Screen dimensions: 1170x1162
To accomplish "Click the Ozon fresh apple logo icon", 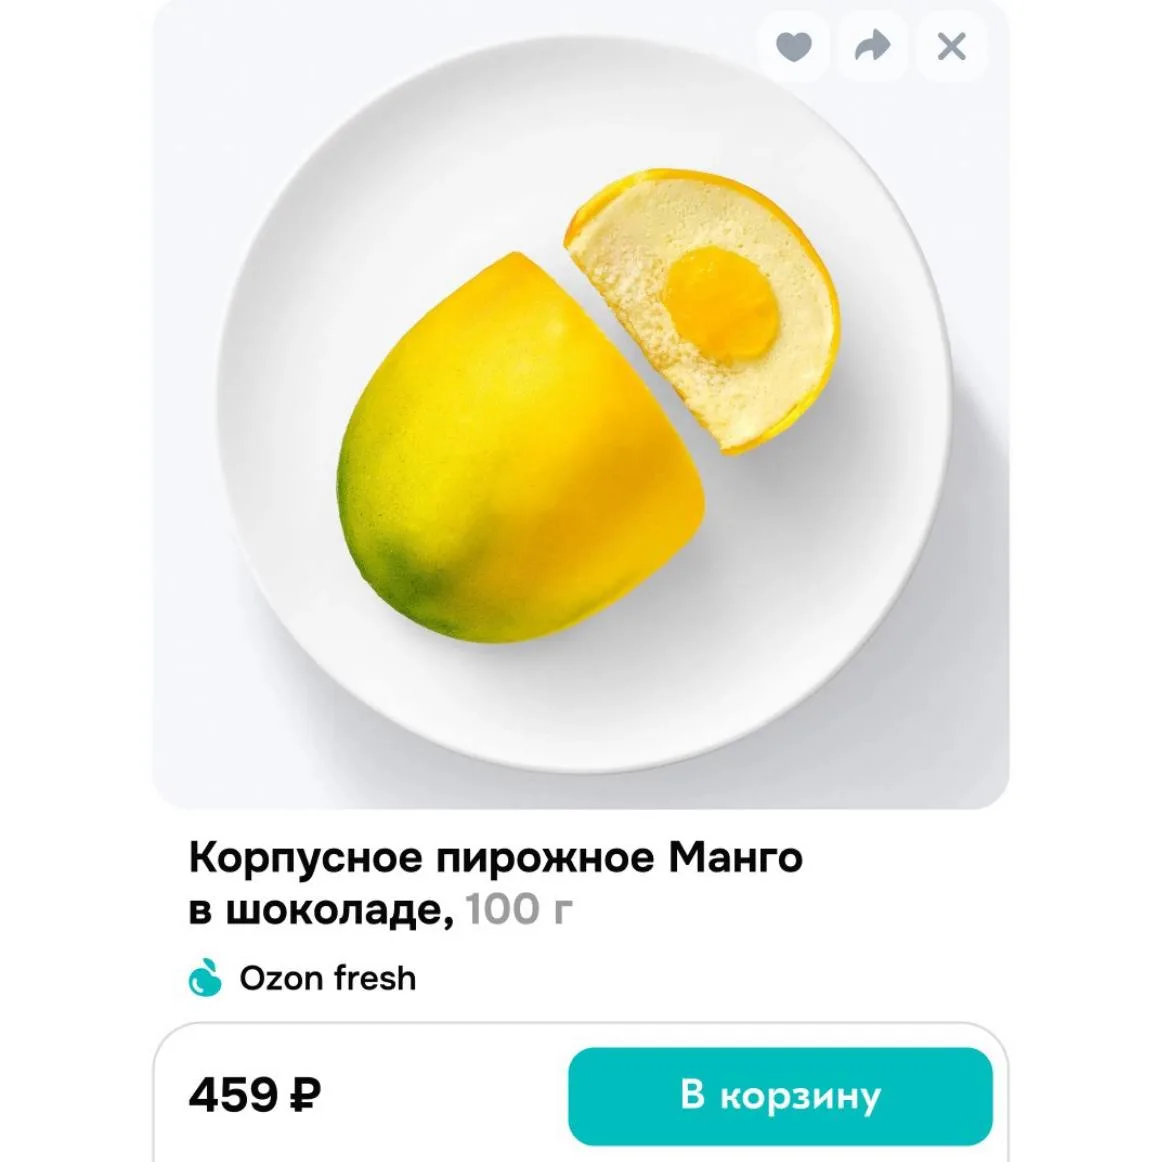I will tap(205, 978).
